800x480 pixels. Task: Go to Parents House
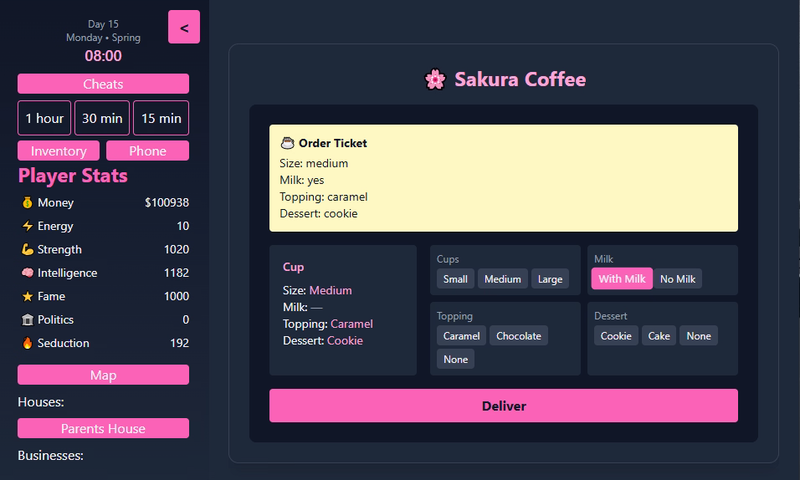pos(103,428)
